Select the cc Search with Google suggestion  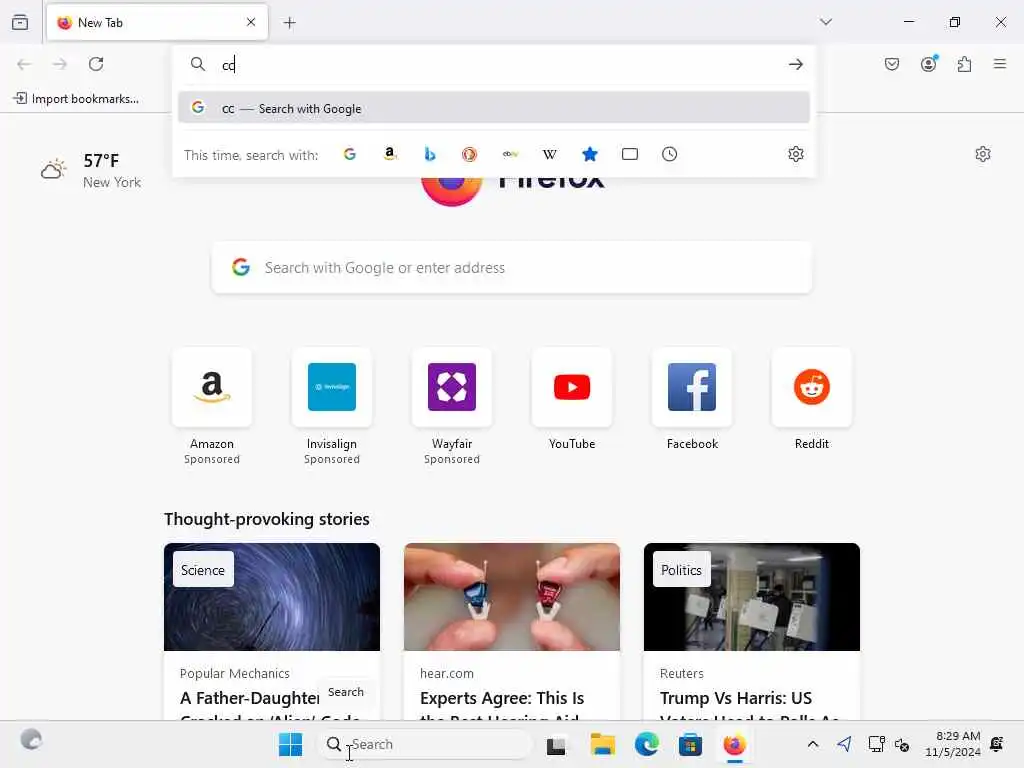494,108
